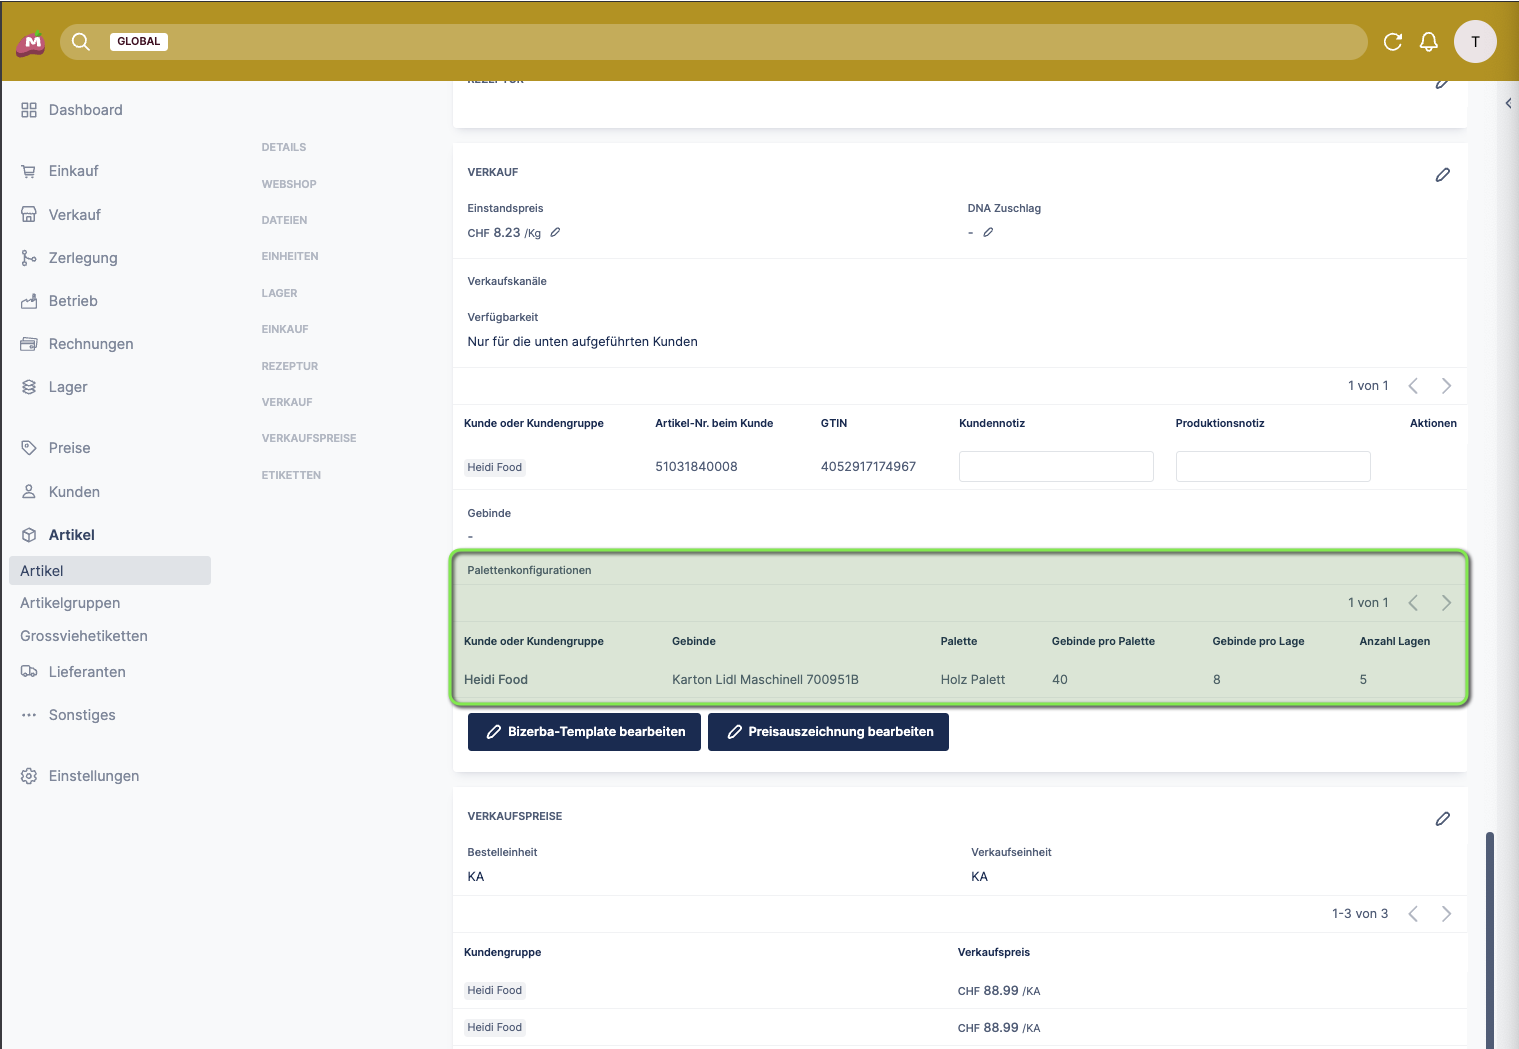
Task: Edit the Verkaufspreise section pencil icon
Action: (1442, 819)
